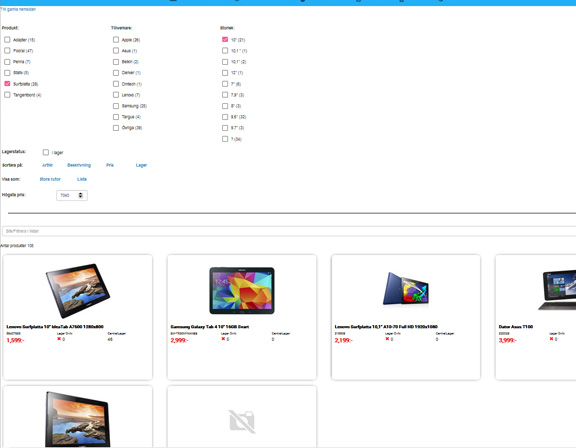Open the Lenovo IdeaTab A7600 product image

point(78,290)
